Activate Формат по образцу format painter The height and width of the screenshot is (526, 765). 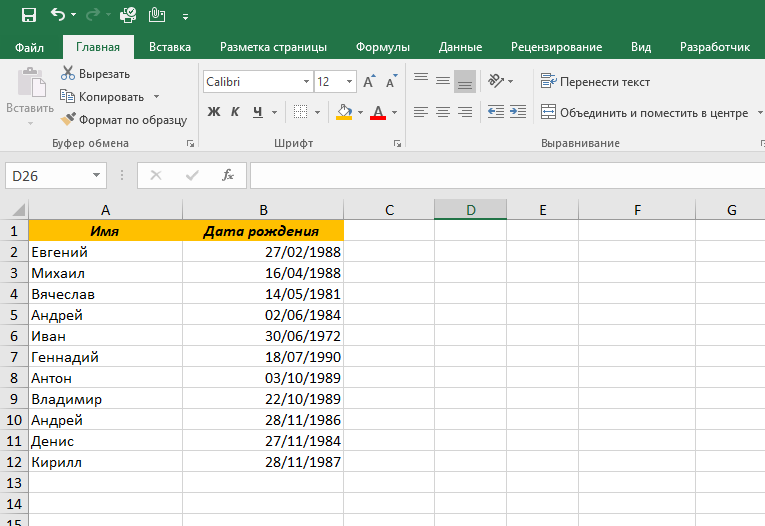click(124, 120)
